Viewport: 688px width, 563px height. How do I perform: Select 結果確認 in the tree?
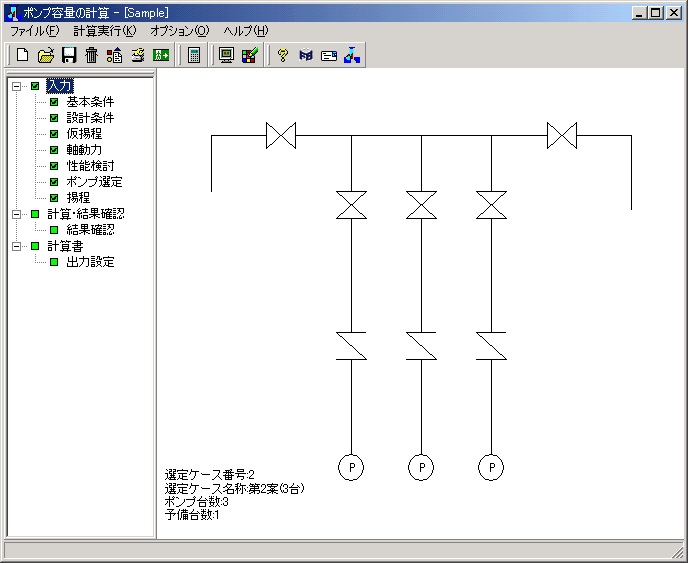pos(90,230)
